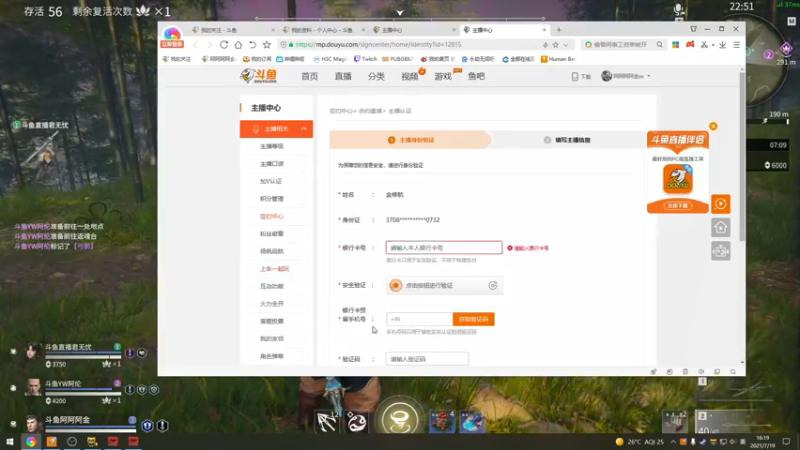This screenshot has height=450, width=800.
Task: Select 上车一起玩 in sidebar
Action: point(274,269)
